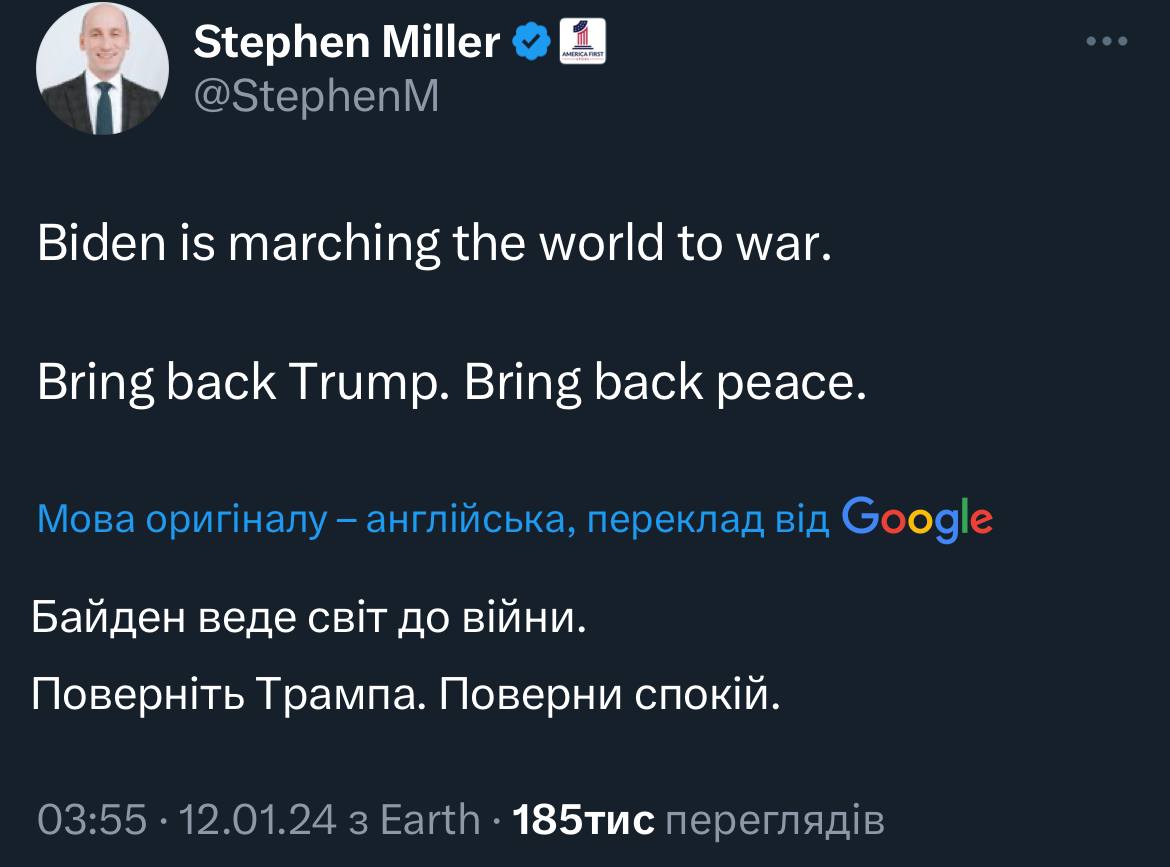Image resolution: width=1170 pixels, height=867 pixels.
Task: Click translated line "Байден веде світ до війни."
Action: pyautogui.click(x=308, y=620)
